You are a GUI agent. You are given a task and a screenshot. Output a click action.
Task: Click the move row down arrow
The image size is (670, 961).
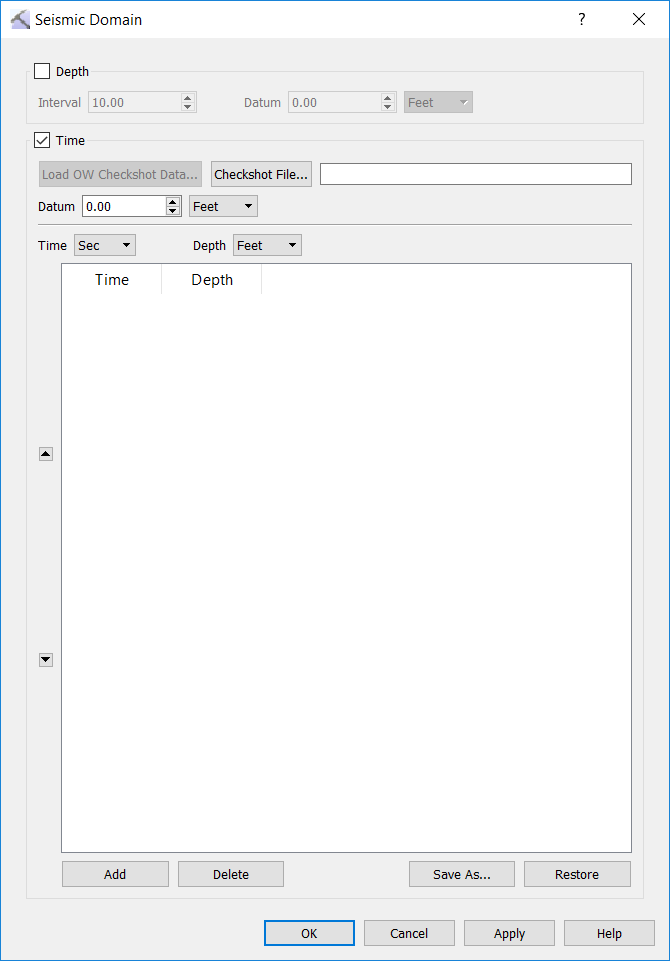[45, 660]
